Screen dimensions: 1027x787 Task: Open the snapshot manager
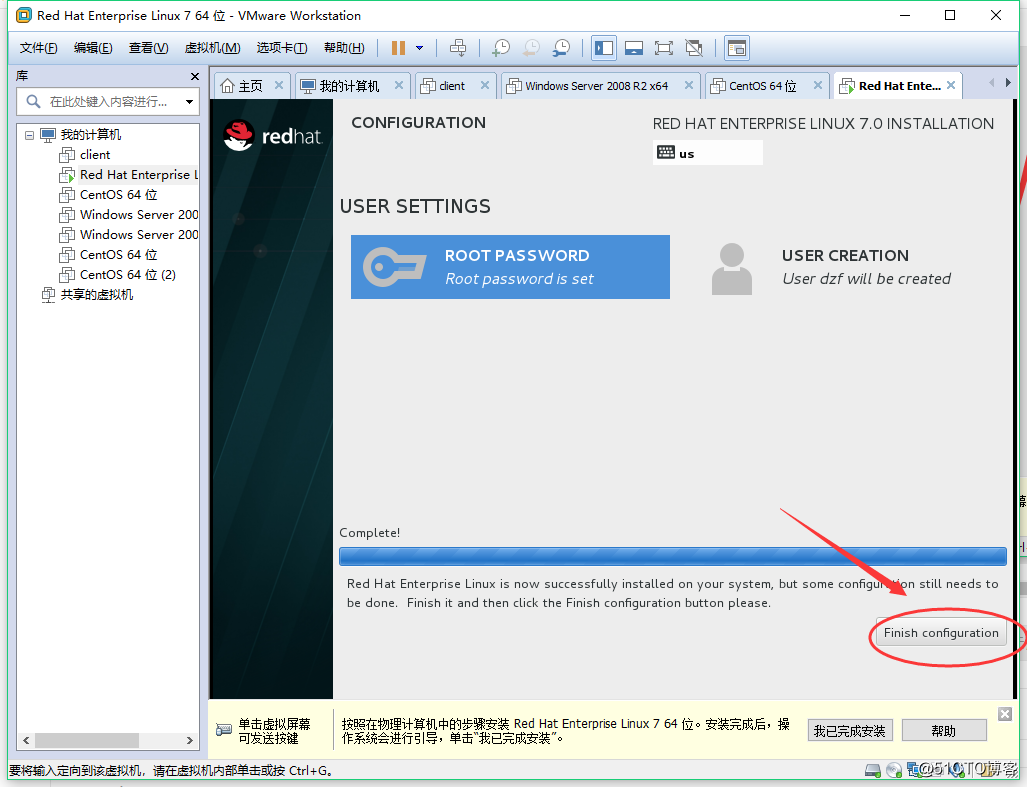point(561,48)
